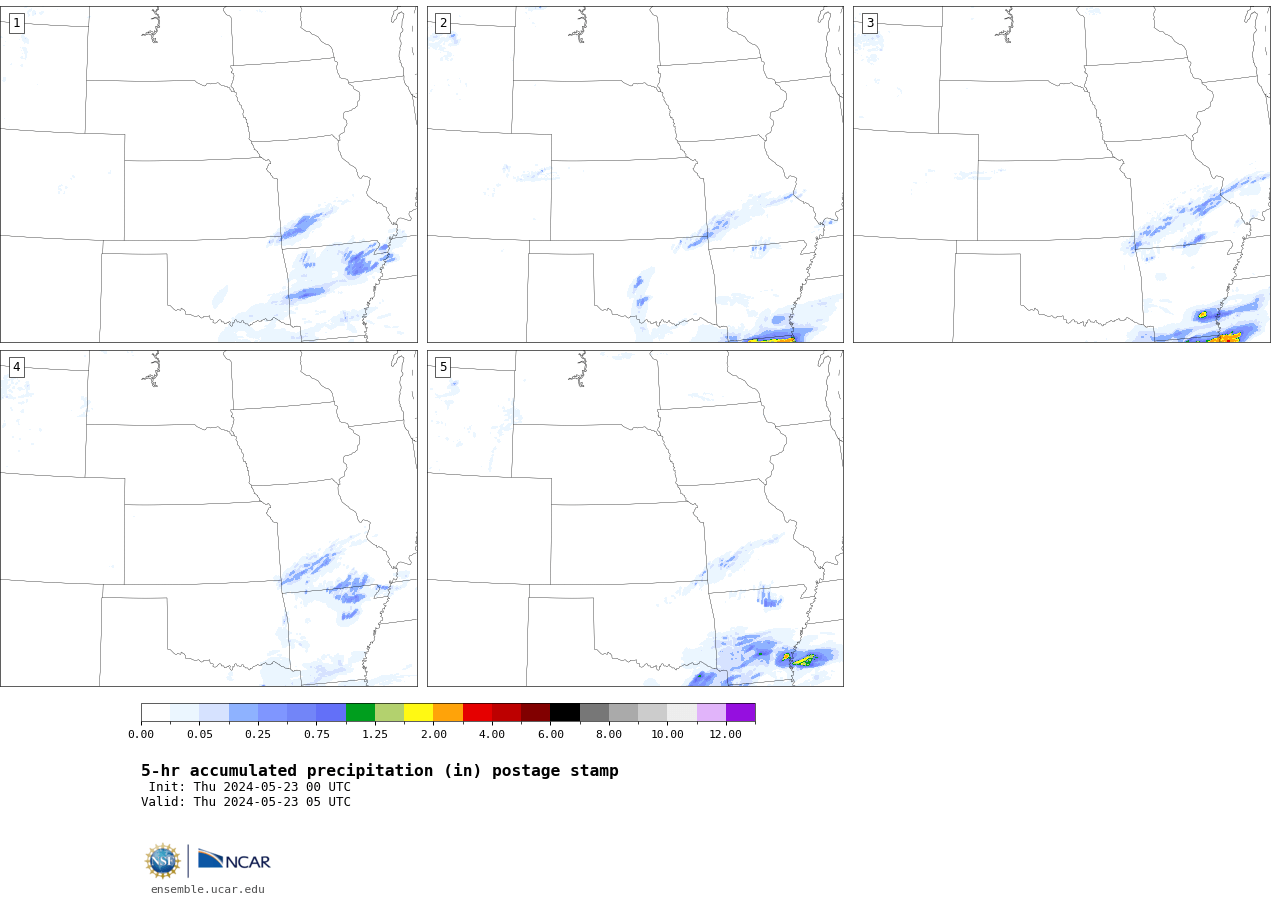Click the NSF seal logo
1280x901 pixels.
coord(163,861)
